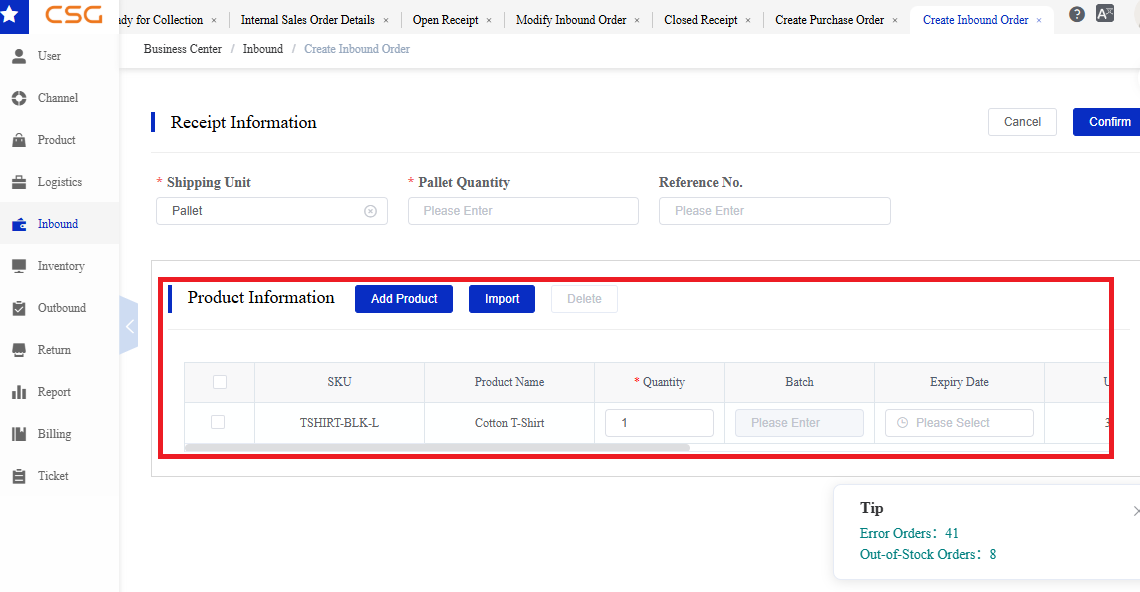Click the Return sidebar icon
This screenshot has height=592, width=1140.
[x=19, y=351]
